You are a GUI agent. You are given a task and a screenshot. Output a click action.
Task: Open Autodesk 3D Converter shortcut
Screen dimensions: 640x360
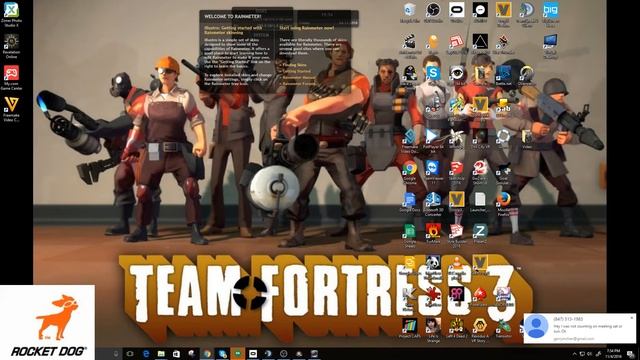point(433,204)
